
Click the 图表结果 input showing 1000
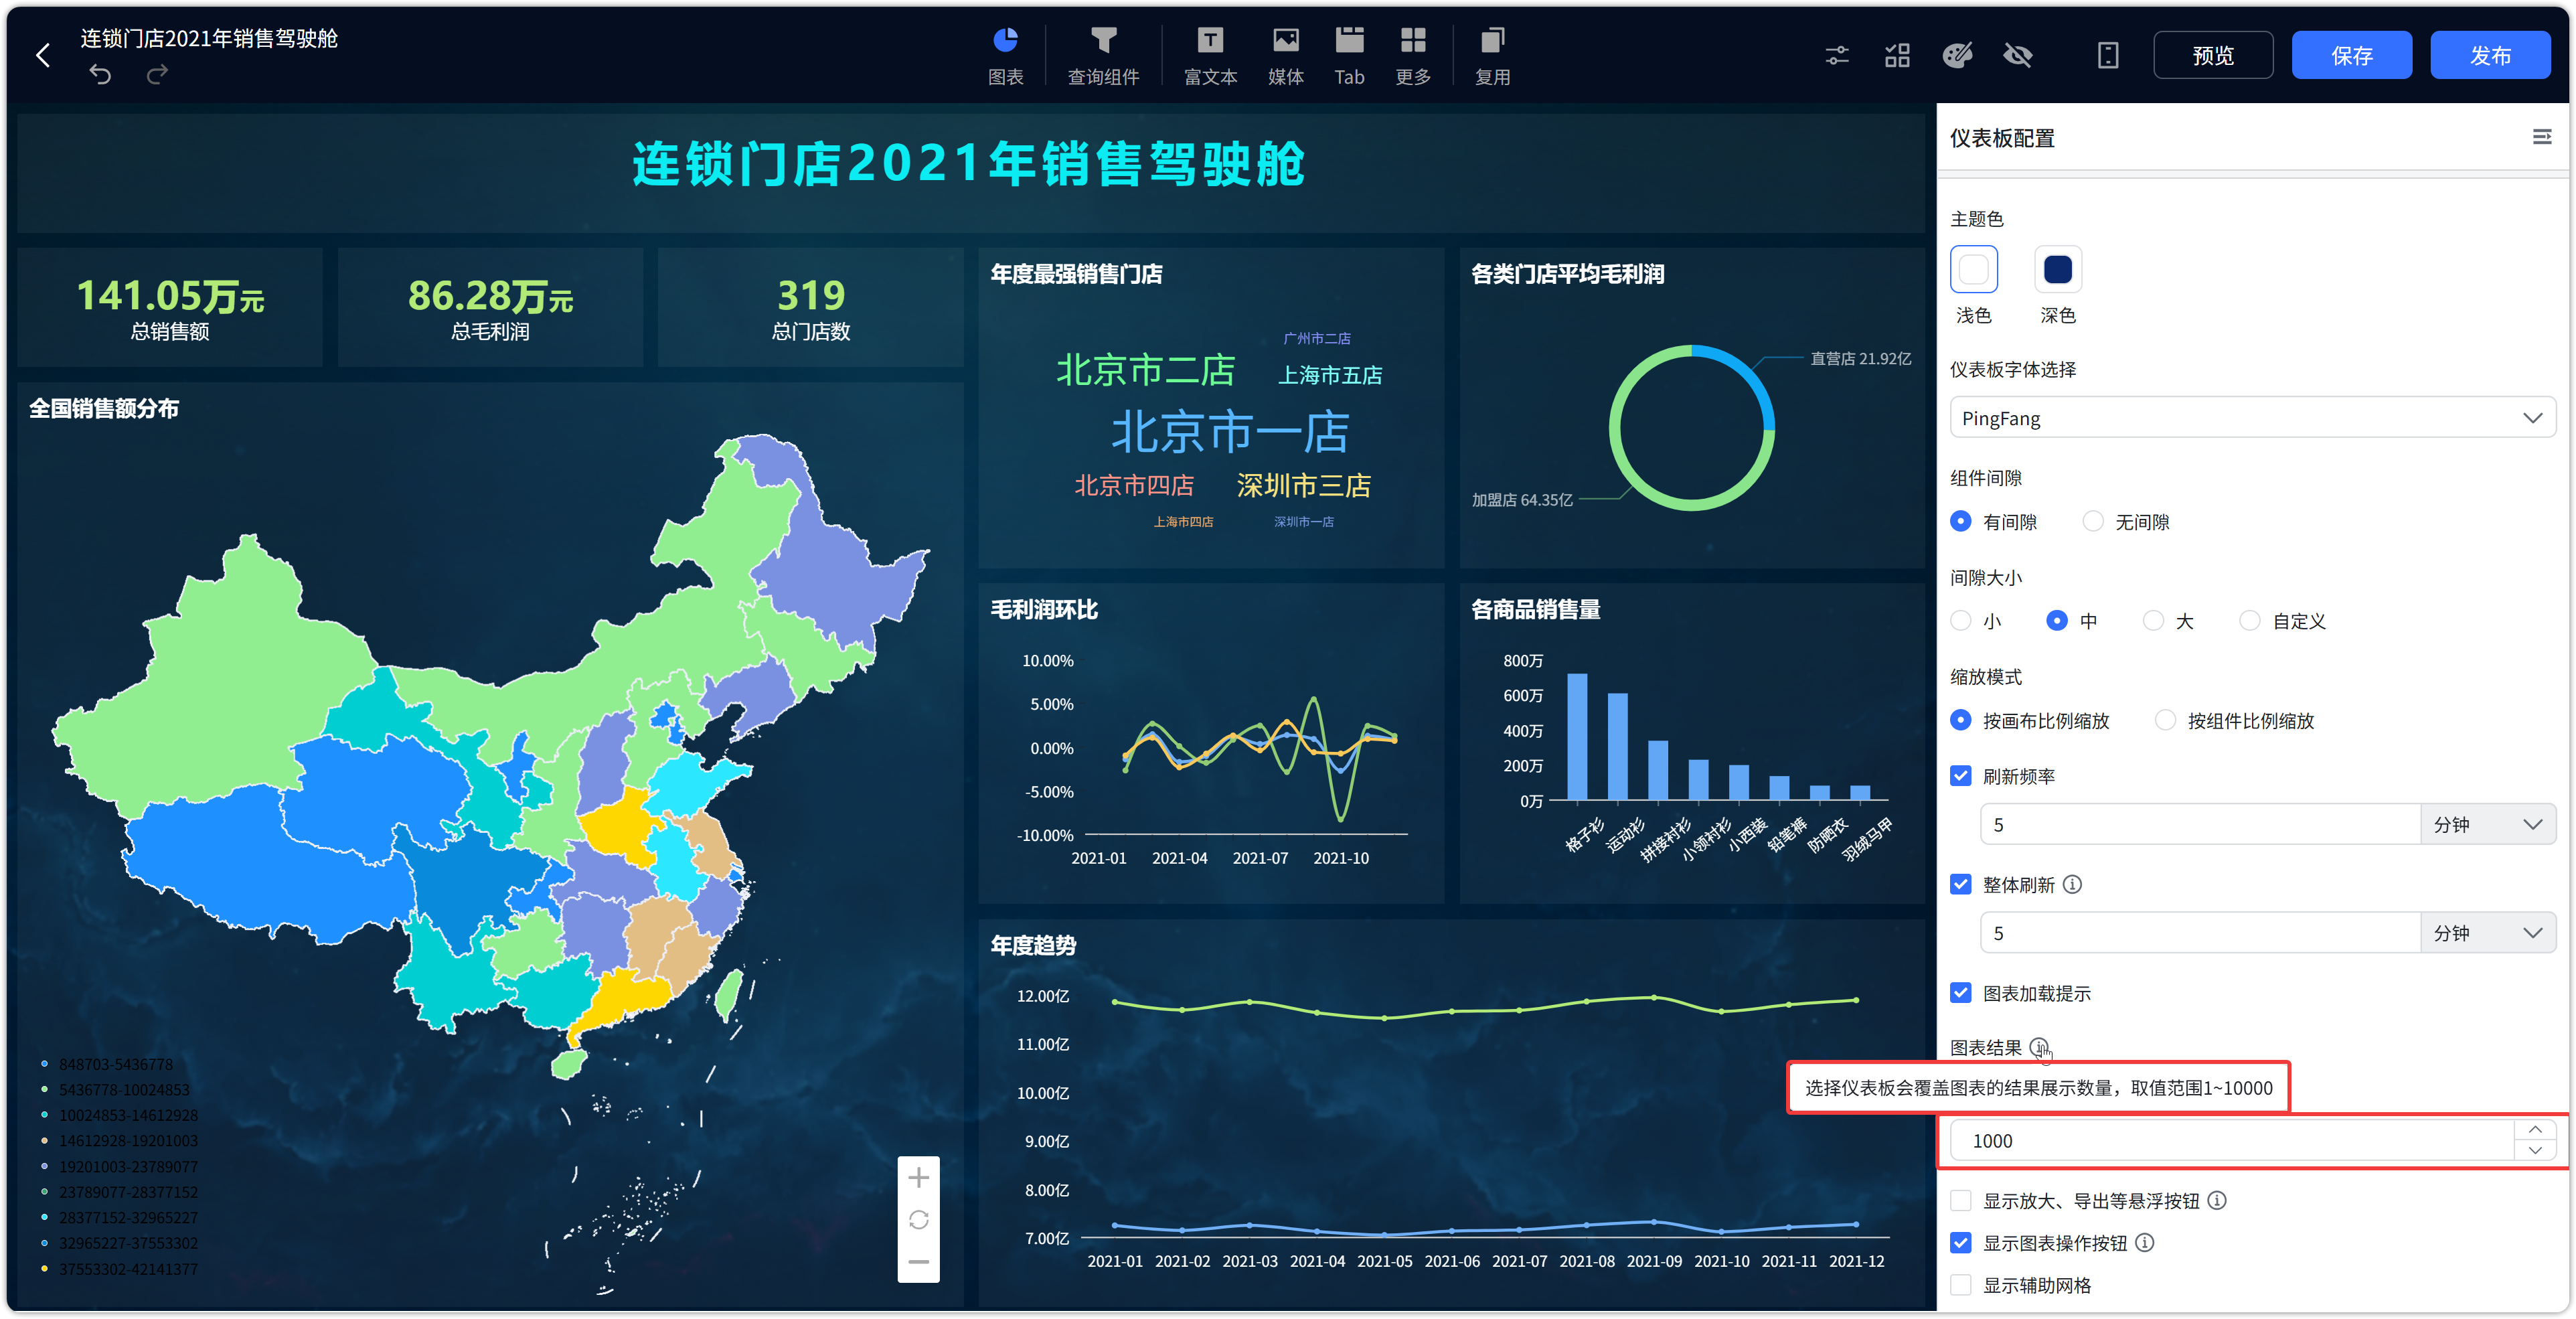[x=2232, y=1140]
